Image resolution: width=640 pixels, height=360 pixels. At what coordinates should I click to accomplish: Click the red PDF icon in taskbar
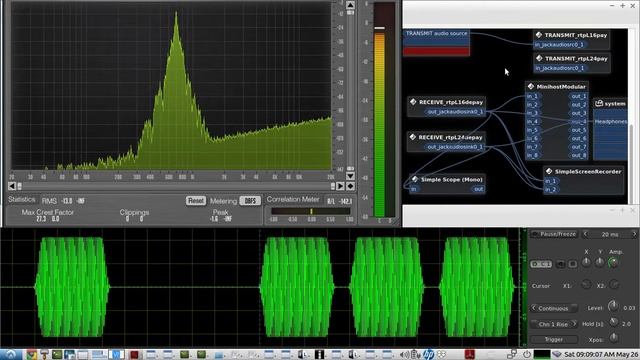coord(469,355)
